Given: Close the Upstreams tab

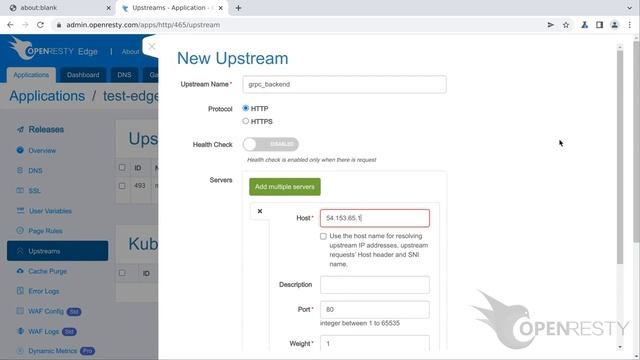Looking at the screenshot, I should (x=220, y=8).
